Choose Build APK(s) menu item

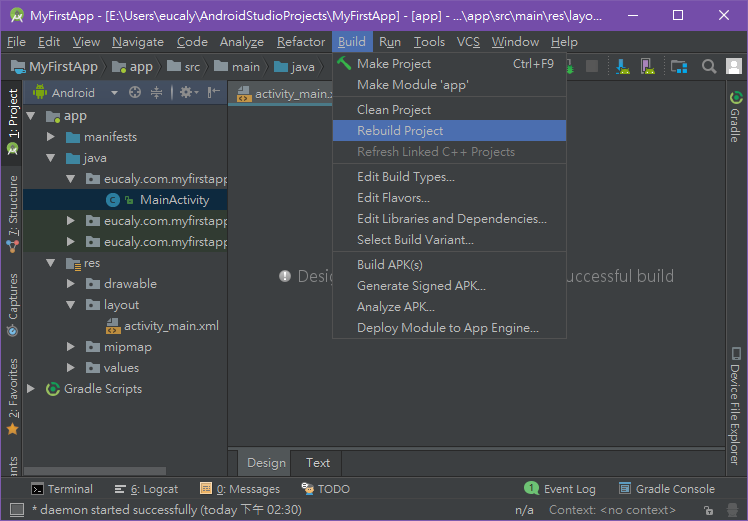tap(449, 265)
